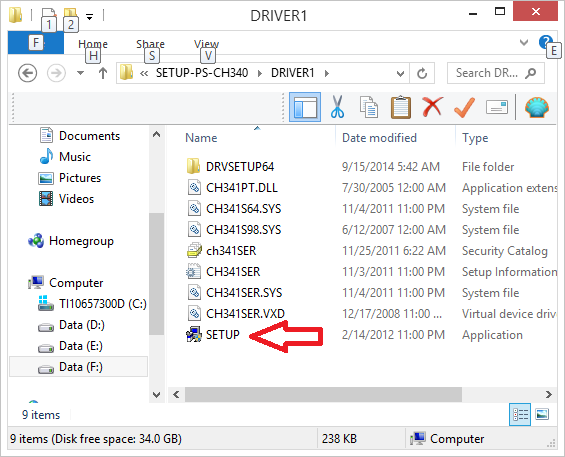Select CH341S98.SYS file

click(244, 230)
